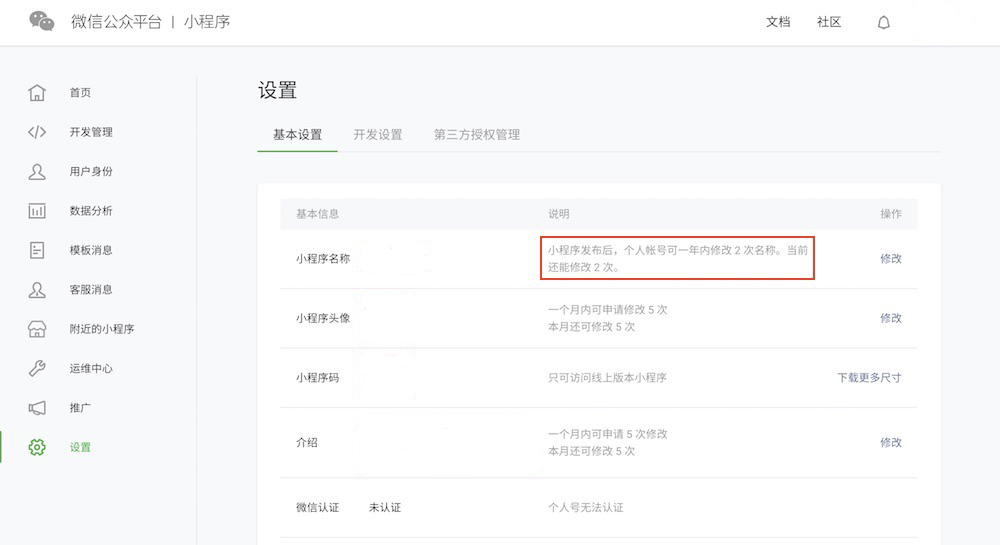Select the nearby mini programs store icon
The height and width of the screenshot is (545, 1000).
point(37,329)
